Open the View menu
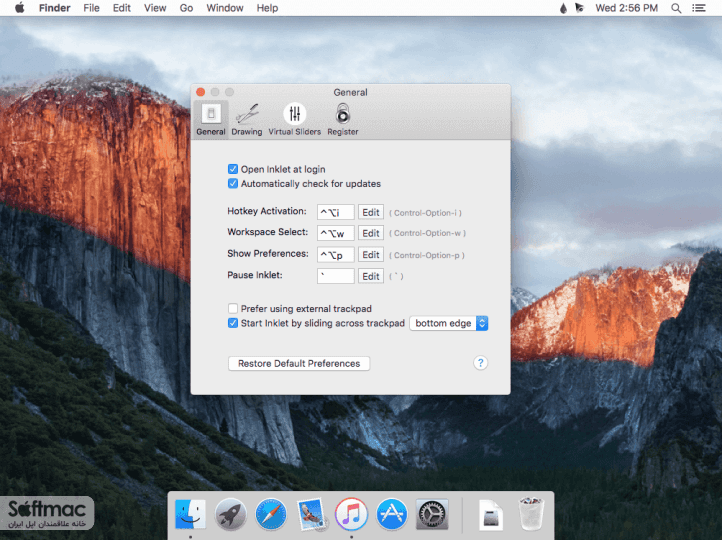 click(x=155, y=8)
